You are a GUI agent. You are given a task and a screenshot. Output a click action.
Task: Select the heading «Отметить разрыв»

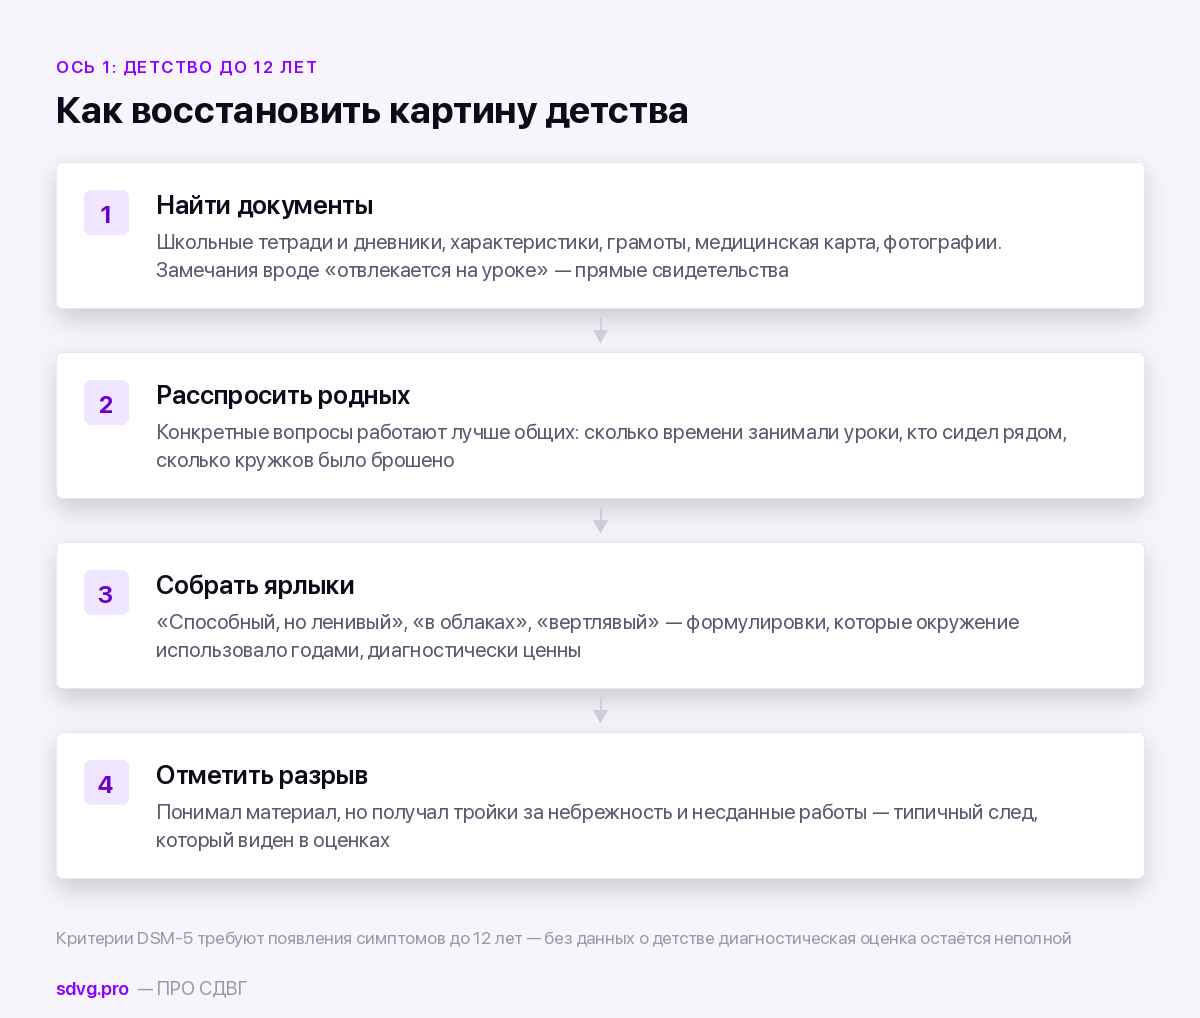point(262,775)
